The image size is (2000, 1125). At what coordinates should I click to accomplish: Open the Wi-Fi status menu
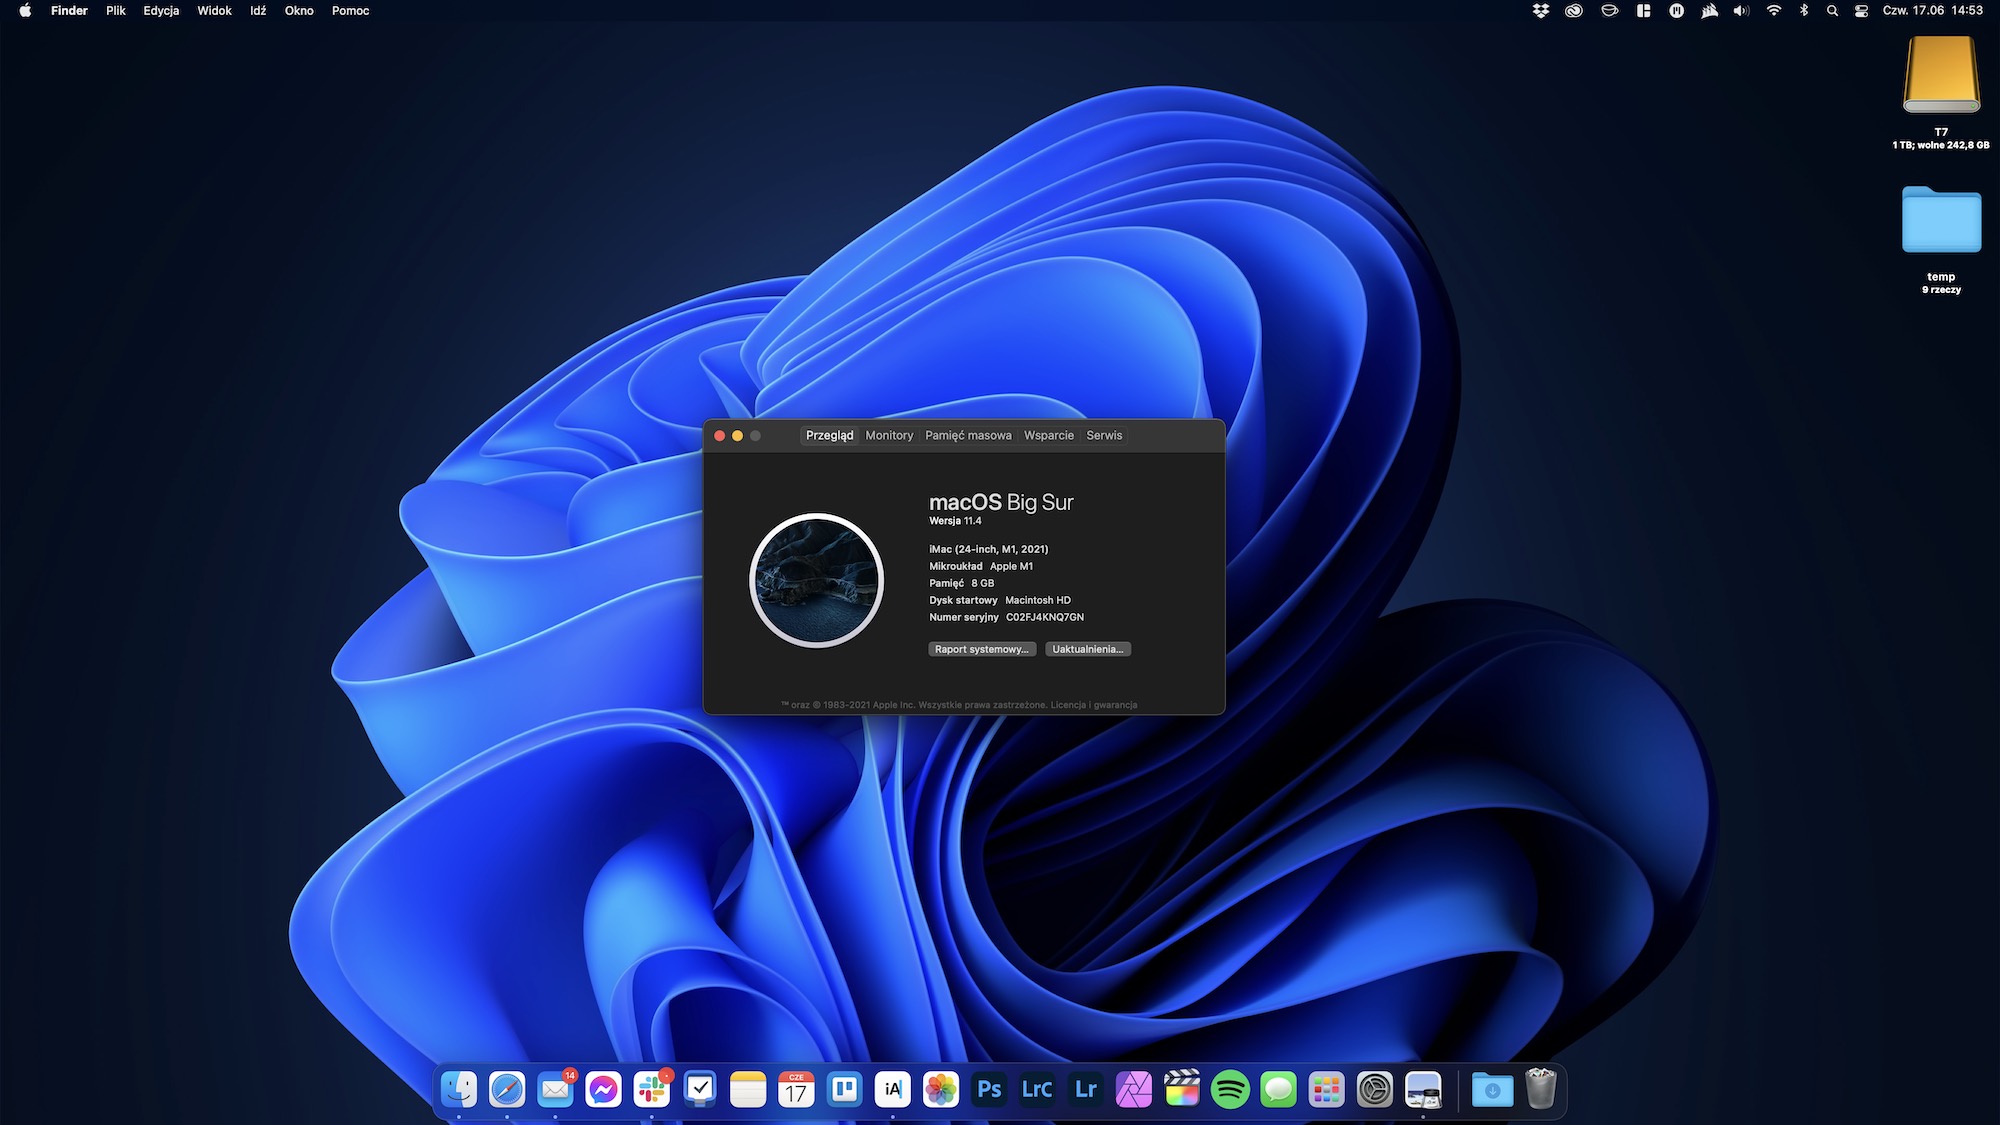tap(1774, 11)
